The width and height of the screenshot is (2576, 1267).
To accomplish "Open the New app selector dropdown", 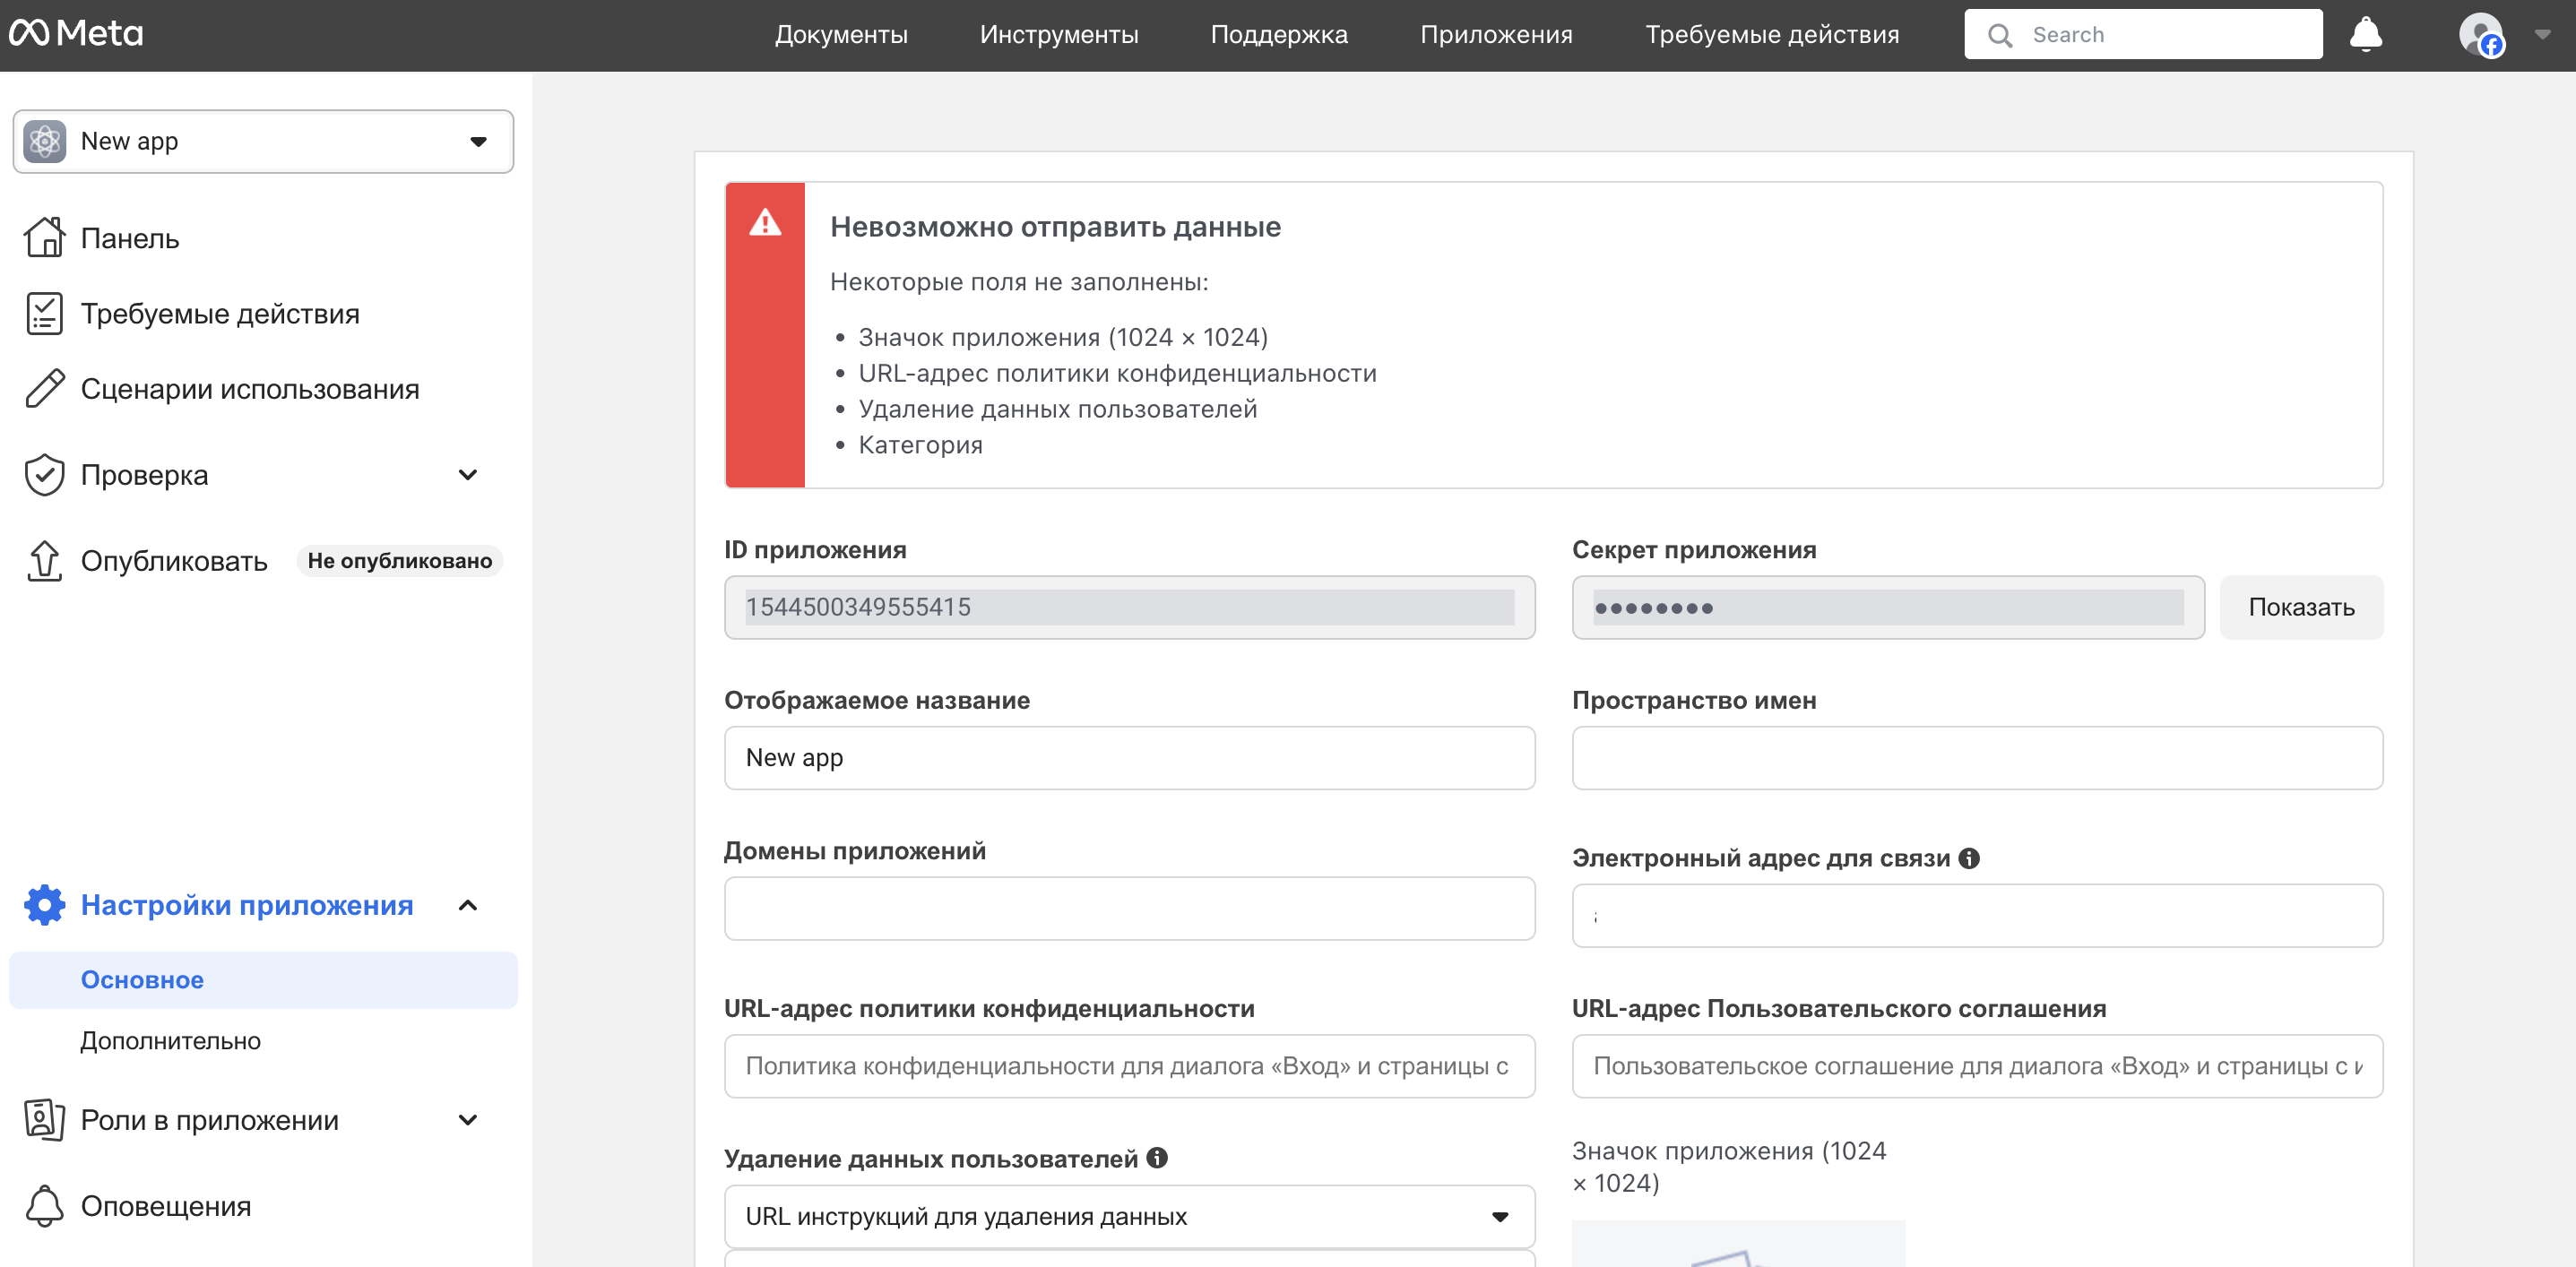I will pyautogui.click(x=263, y=141).
